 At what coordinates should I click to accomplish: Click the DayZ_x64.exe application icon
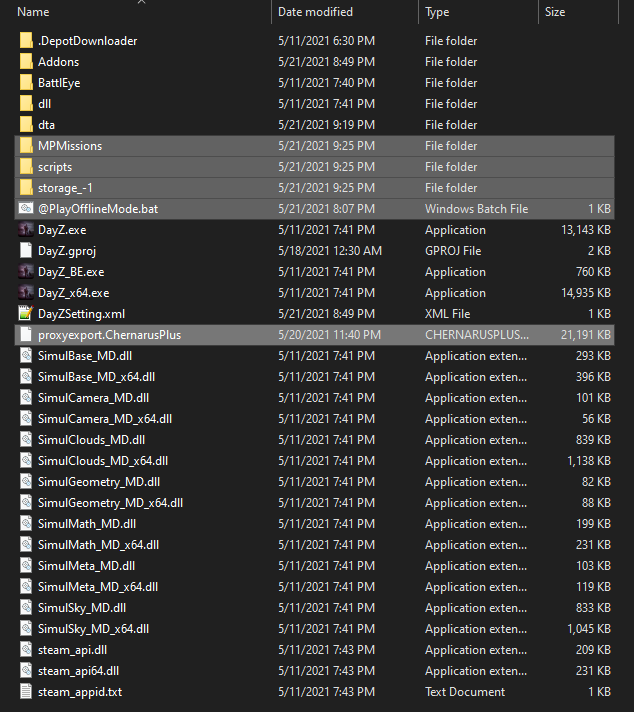[x=26, y=292]
